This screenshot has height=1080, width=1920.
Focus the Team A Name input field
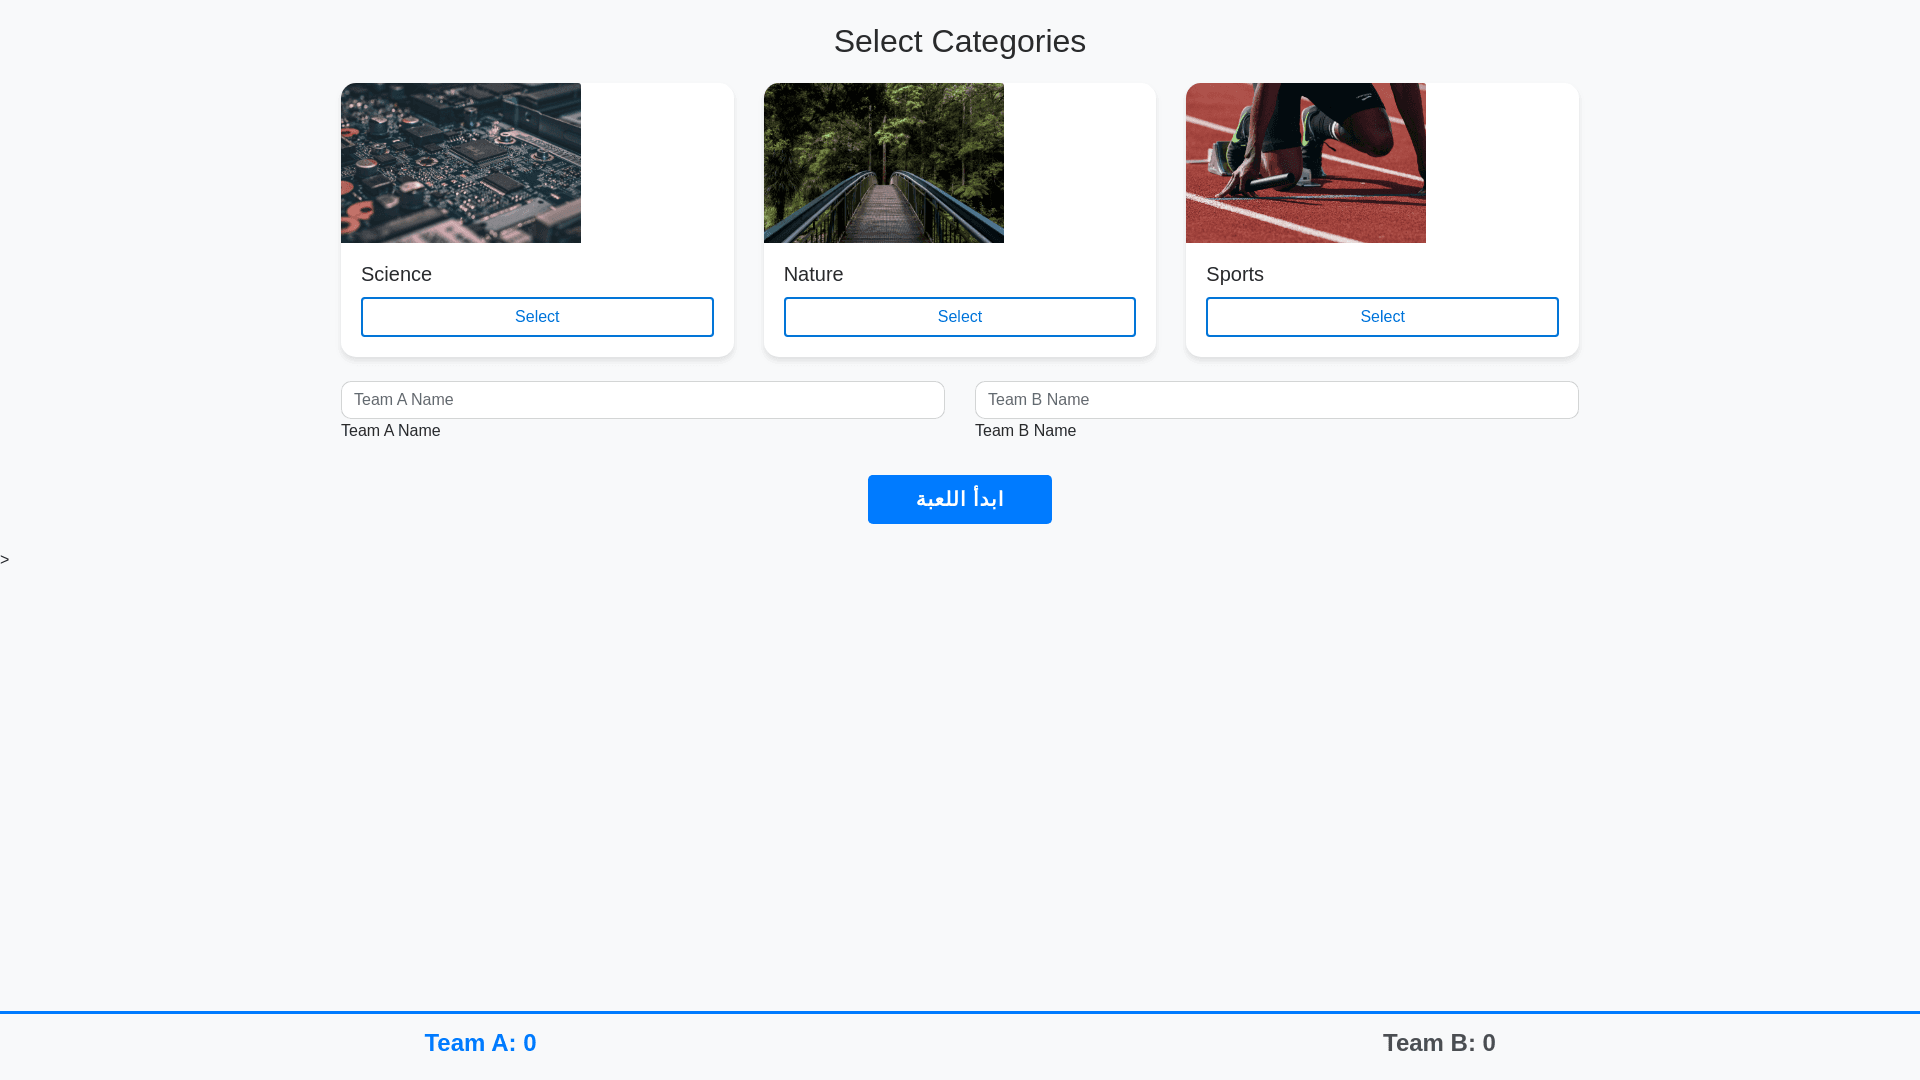point(642,400)
